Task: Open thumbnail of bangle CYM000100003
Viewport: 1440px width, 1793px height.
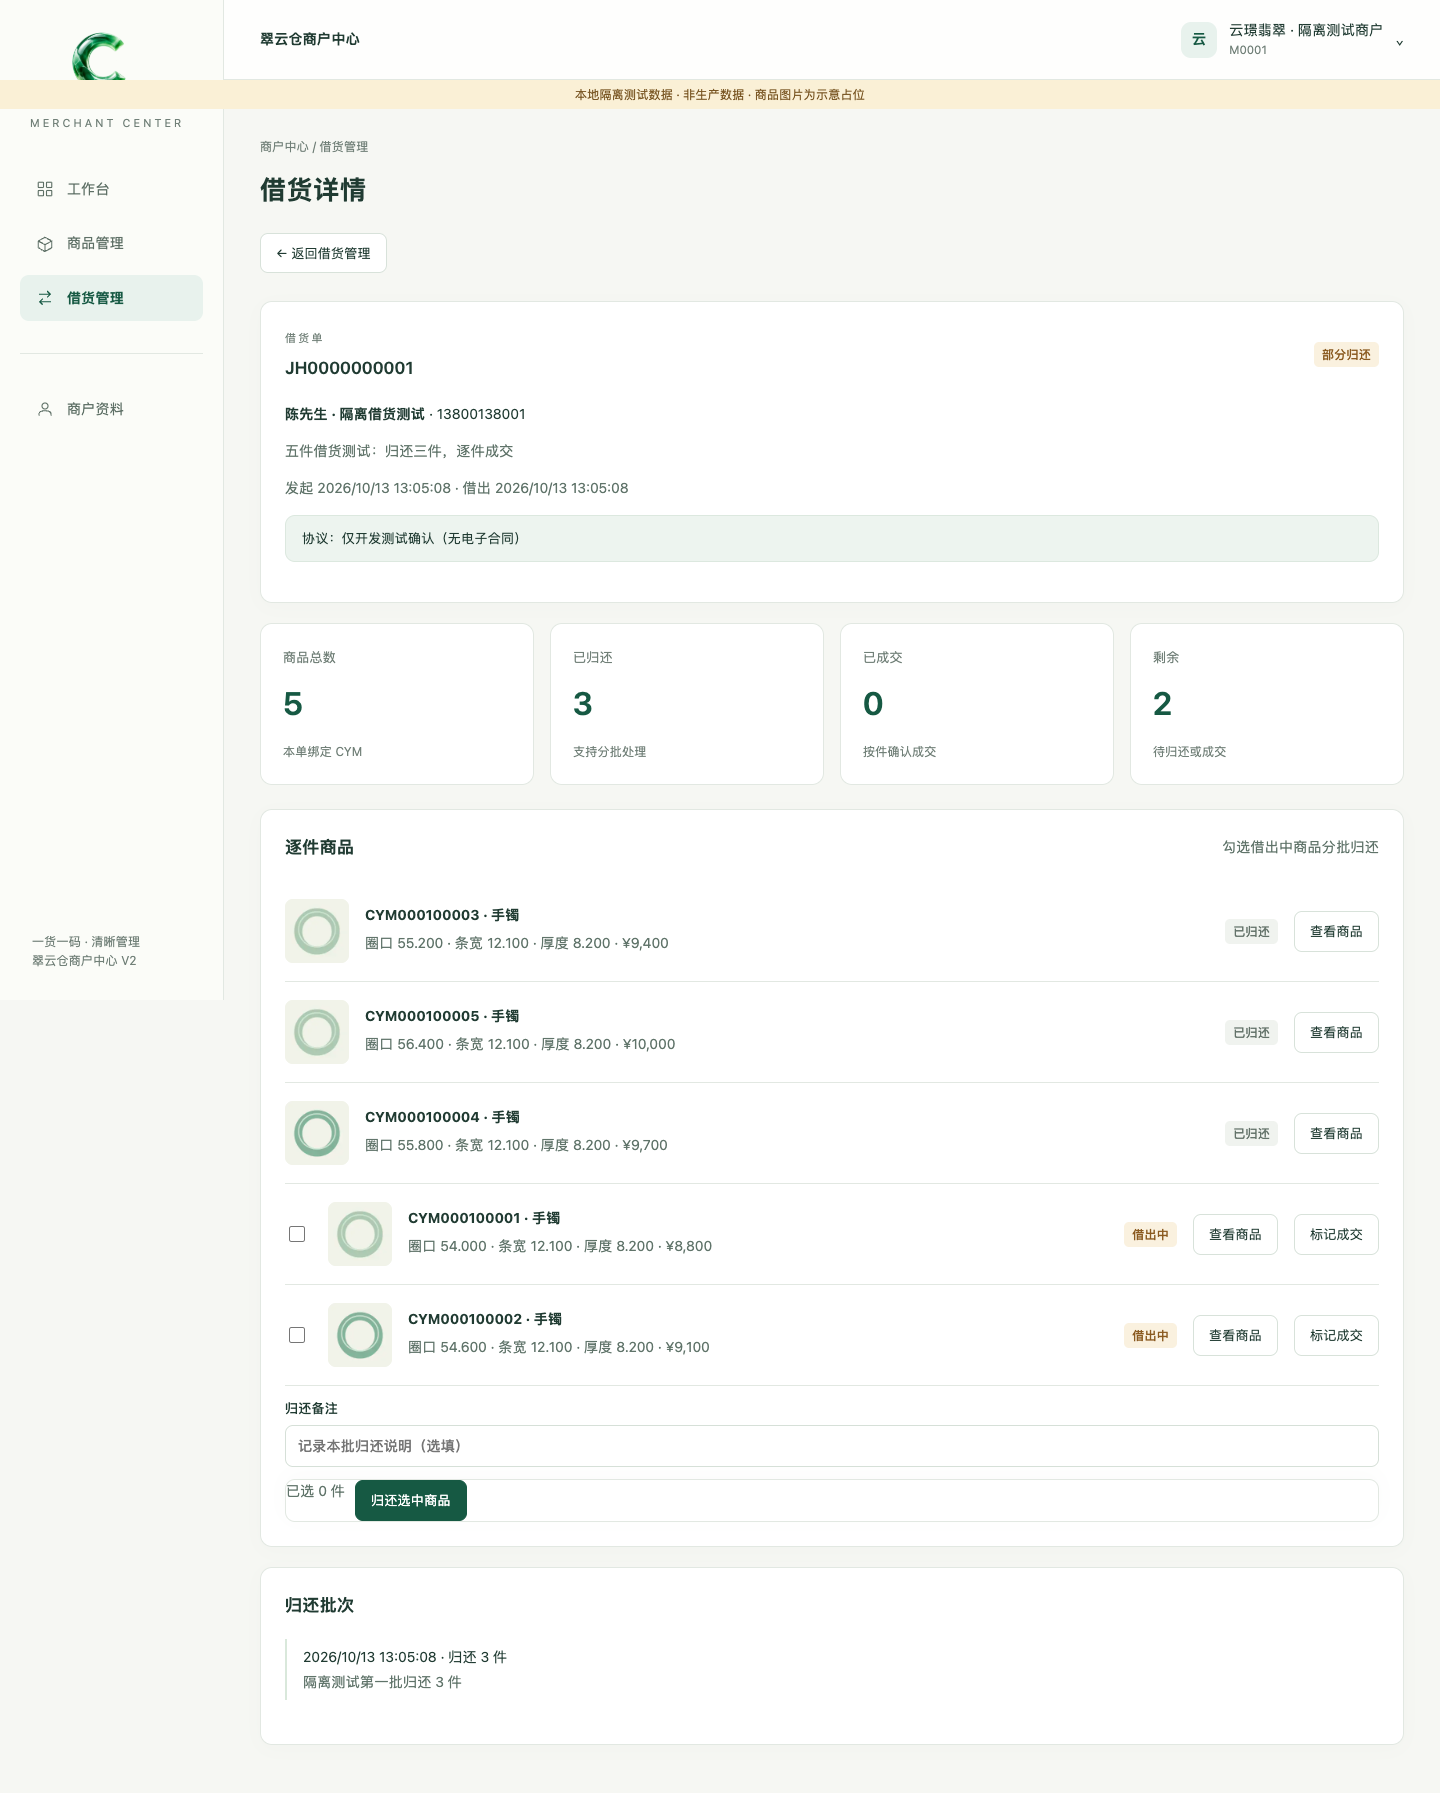Action: (317, 931)
